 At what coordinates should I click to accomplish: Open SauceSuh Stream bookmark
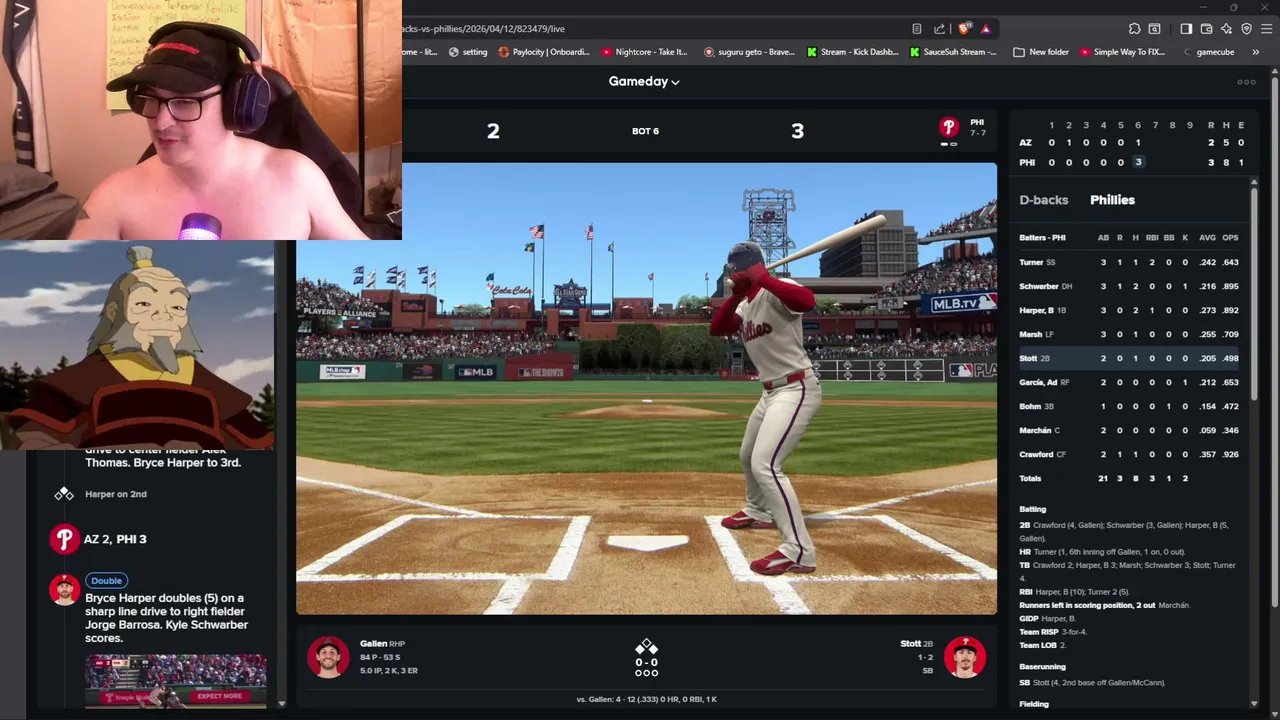coord(953,52)
